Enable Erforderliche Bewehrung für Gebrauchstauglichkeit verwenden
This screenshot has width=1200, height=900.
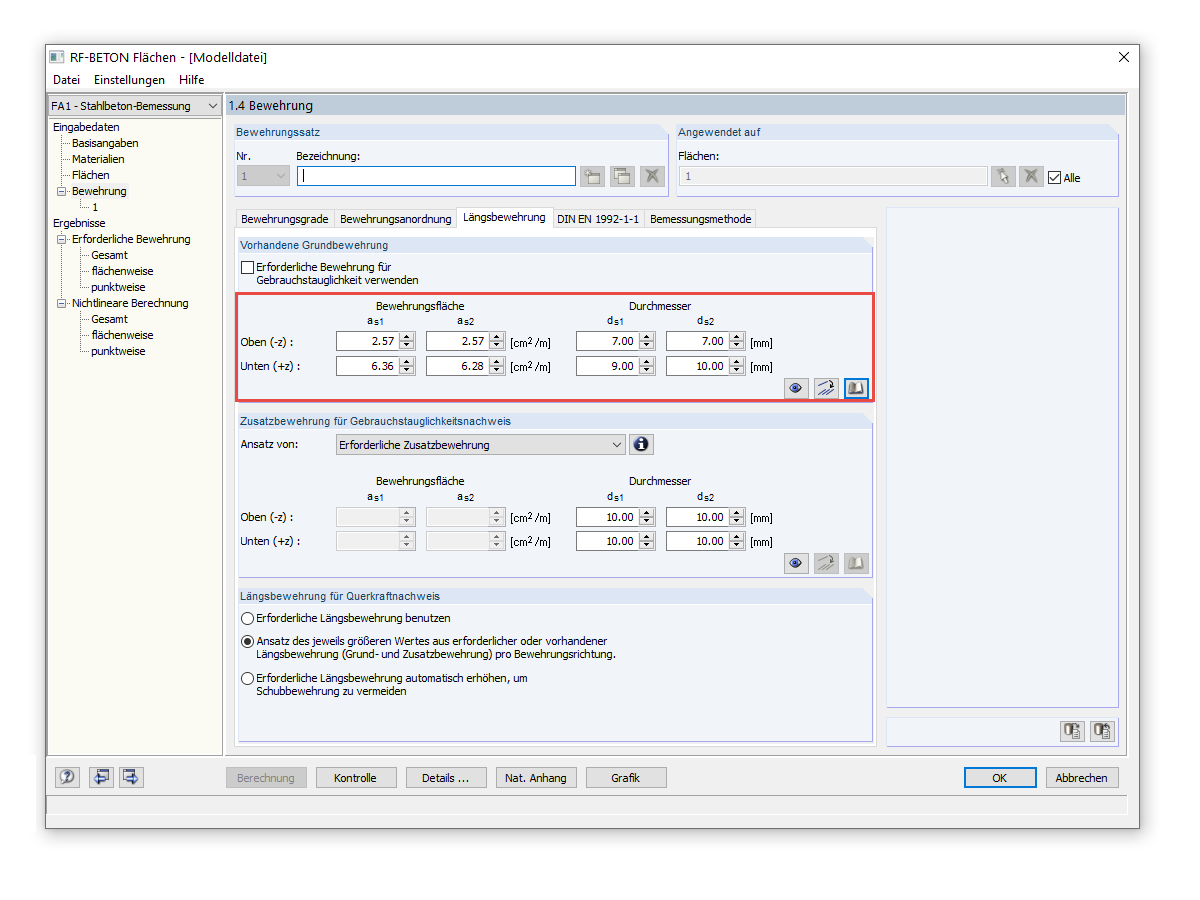pos(247,268)
